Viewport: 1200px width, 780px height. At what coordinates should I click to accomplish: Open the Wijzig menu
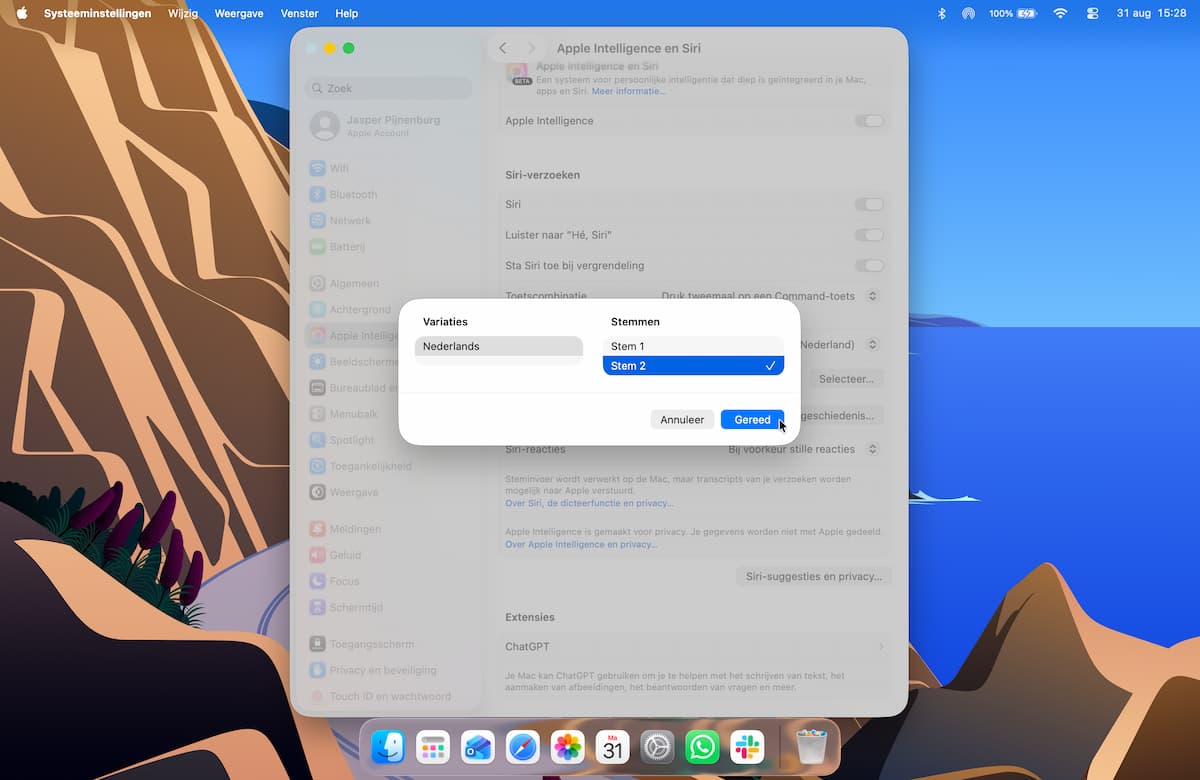tap(183, 13)
